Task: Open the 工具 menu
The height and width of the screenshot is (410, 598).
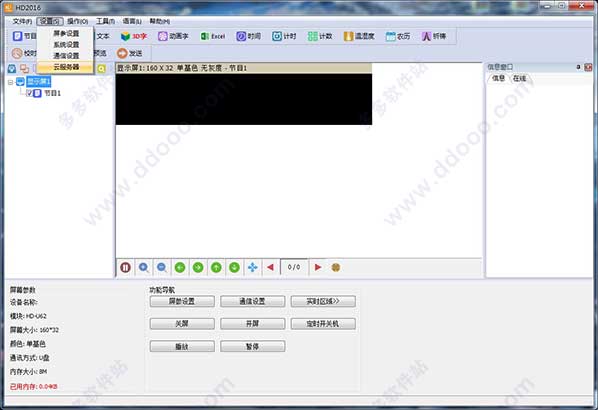Action: (105, 21)
